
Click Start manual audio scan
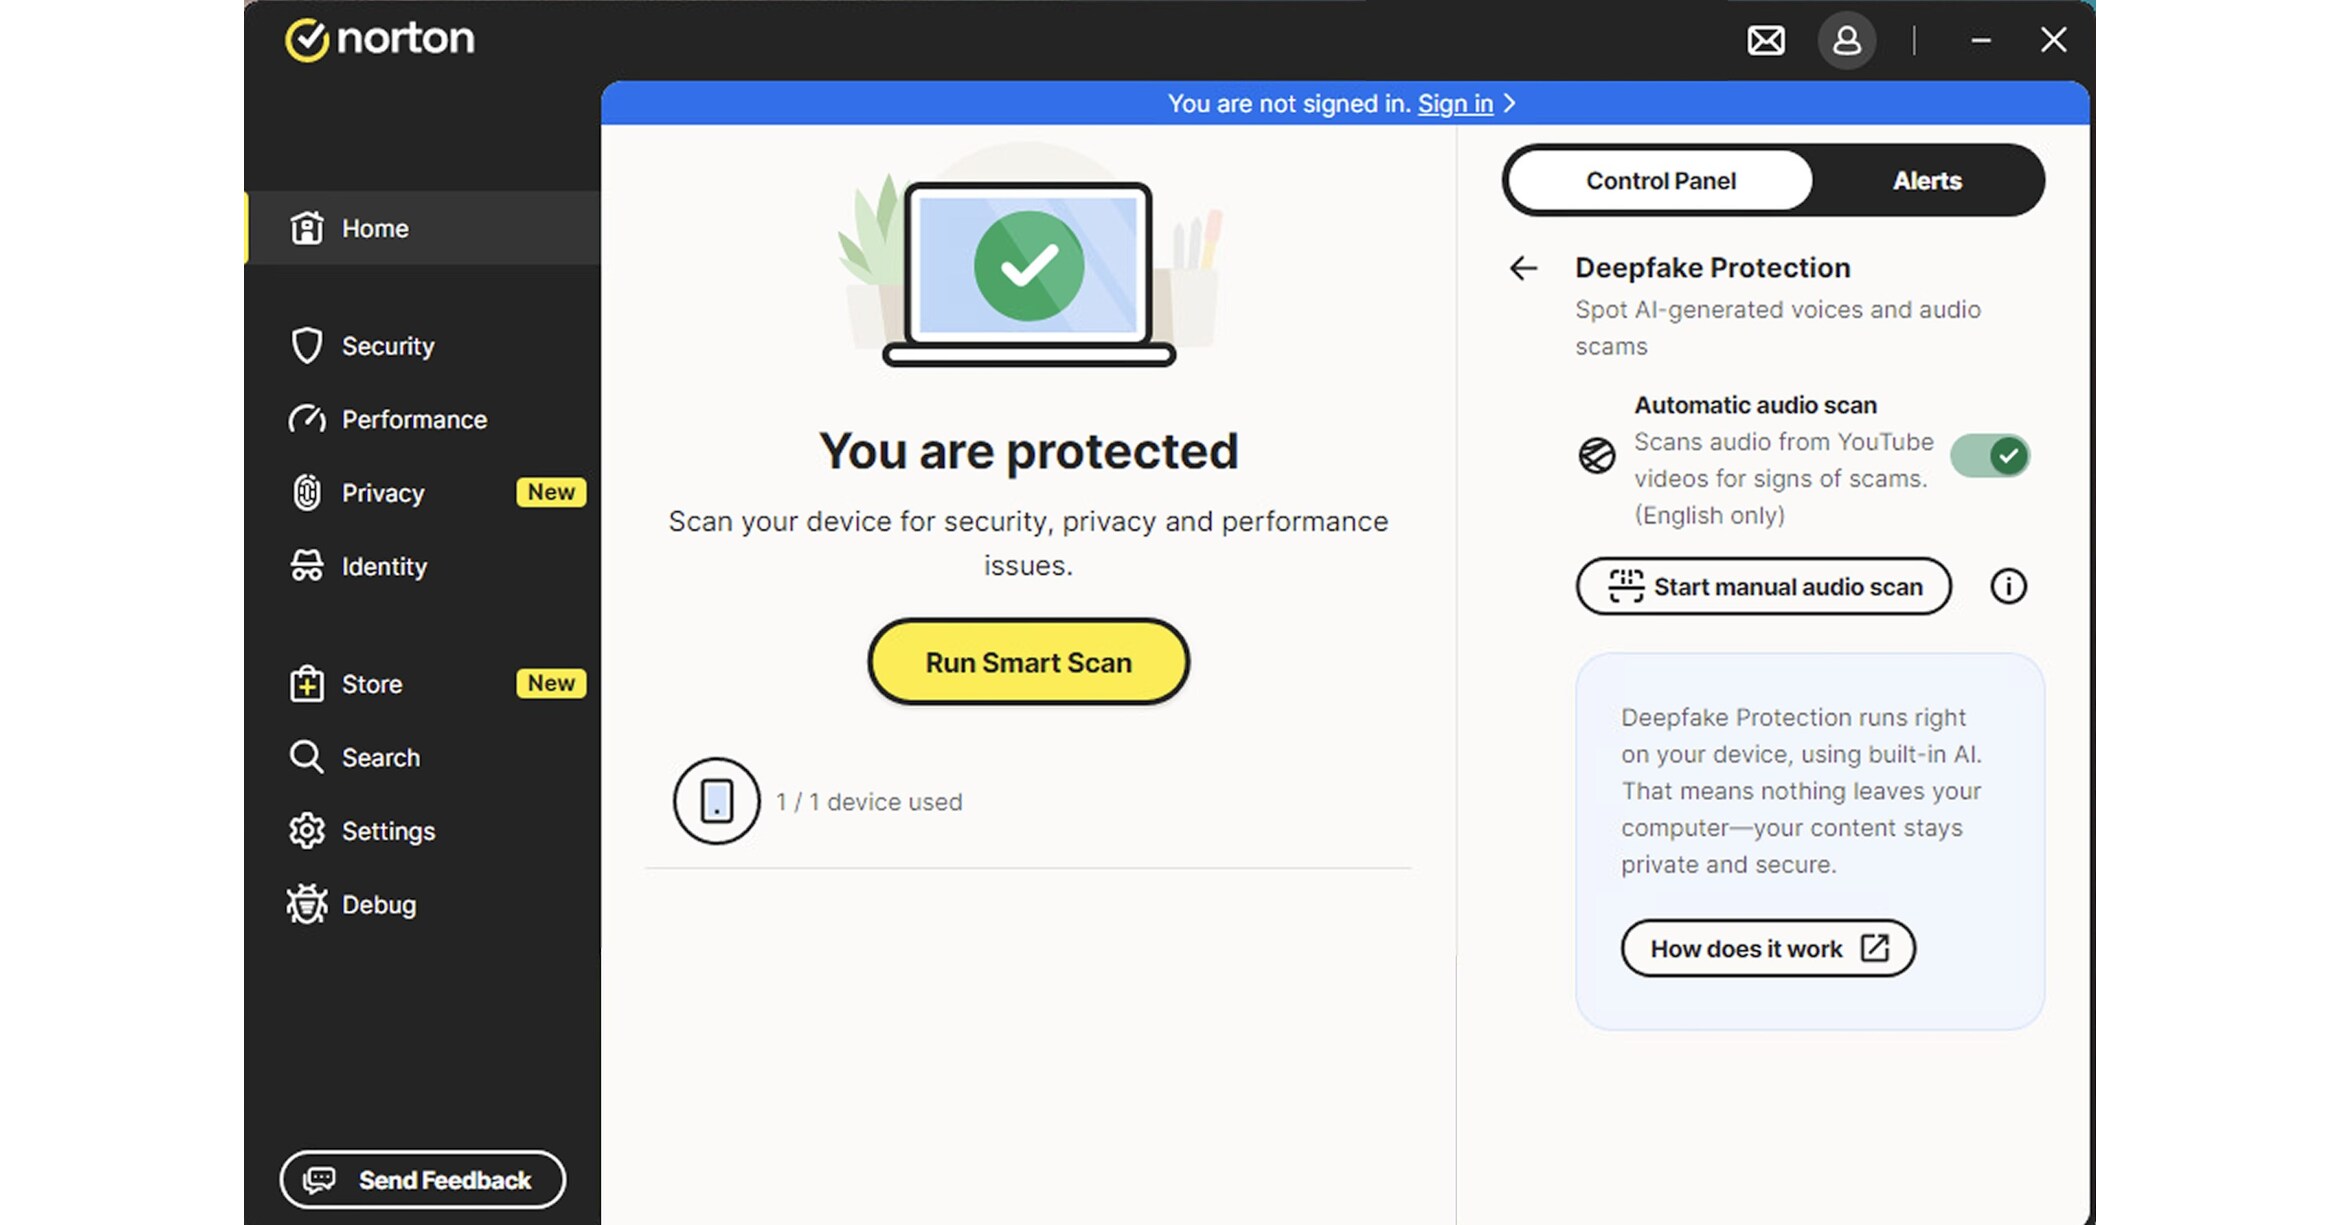pyautogui.click(x=1763, y=586)
